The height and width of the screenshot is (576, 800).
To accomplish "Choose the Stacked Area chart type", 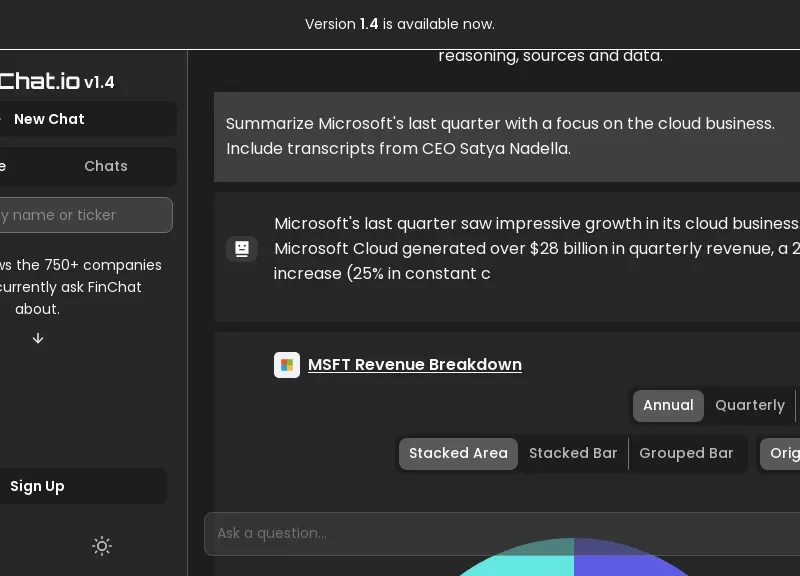I will [x=458, y=453].
